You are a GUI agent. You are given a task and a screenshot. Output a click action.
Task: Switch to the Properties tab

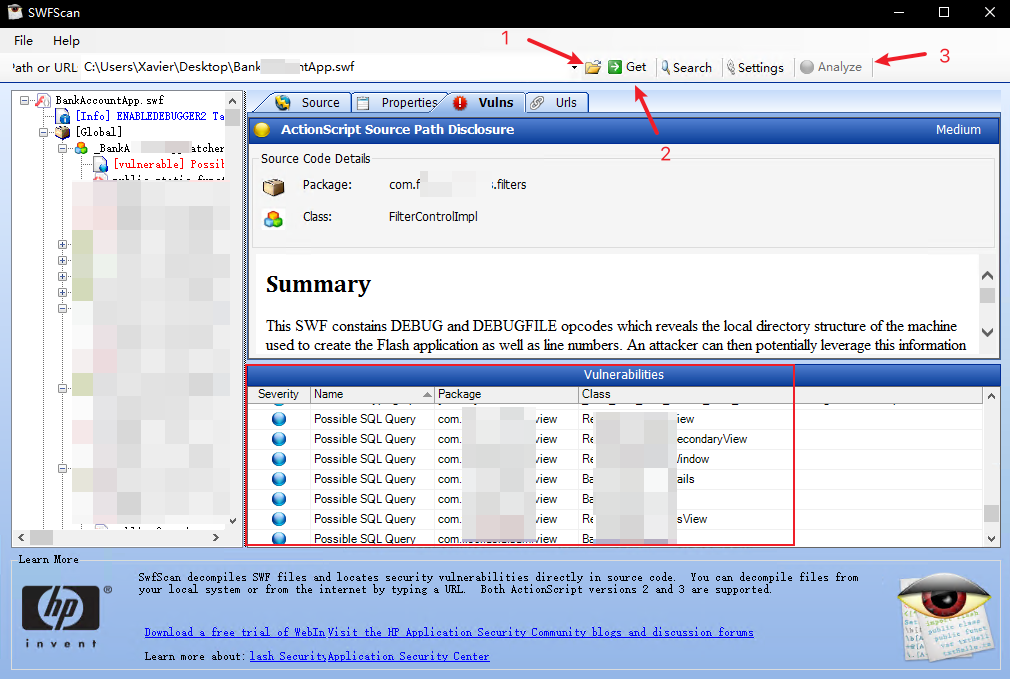coord(398,102)
